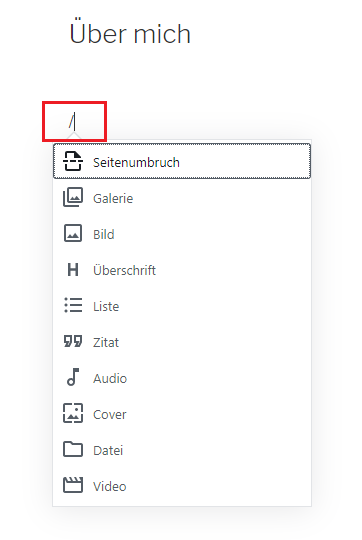Select the Video text entry
This screenshot has width=362, height=540.
(110, 487)
